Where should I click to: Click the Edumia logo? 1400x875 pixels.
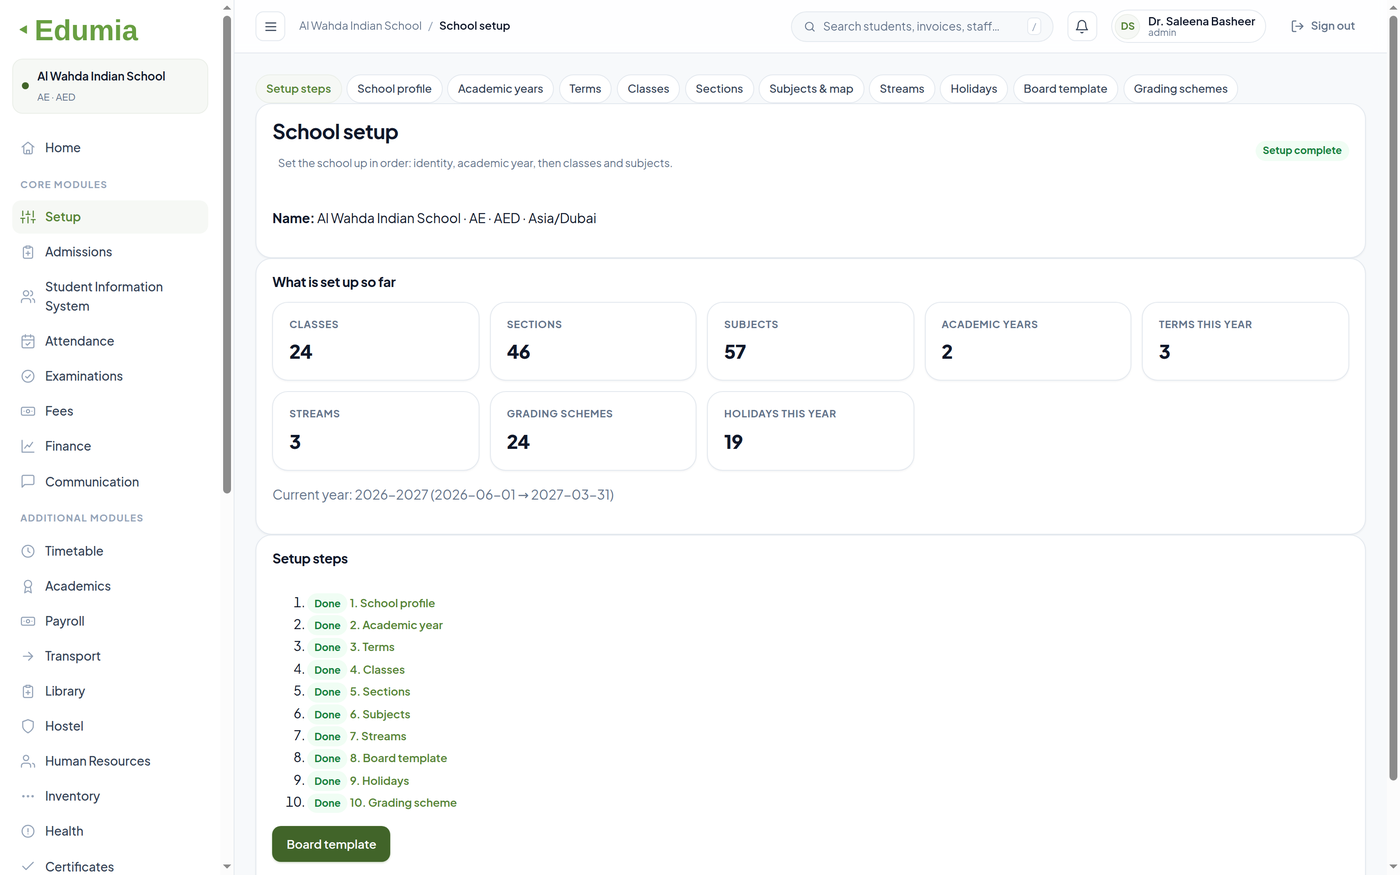coord(78,30)
